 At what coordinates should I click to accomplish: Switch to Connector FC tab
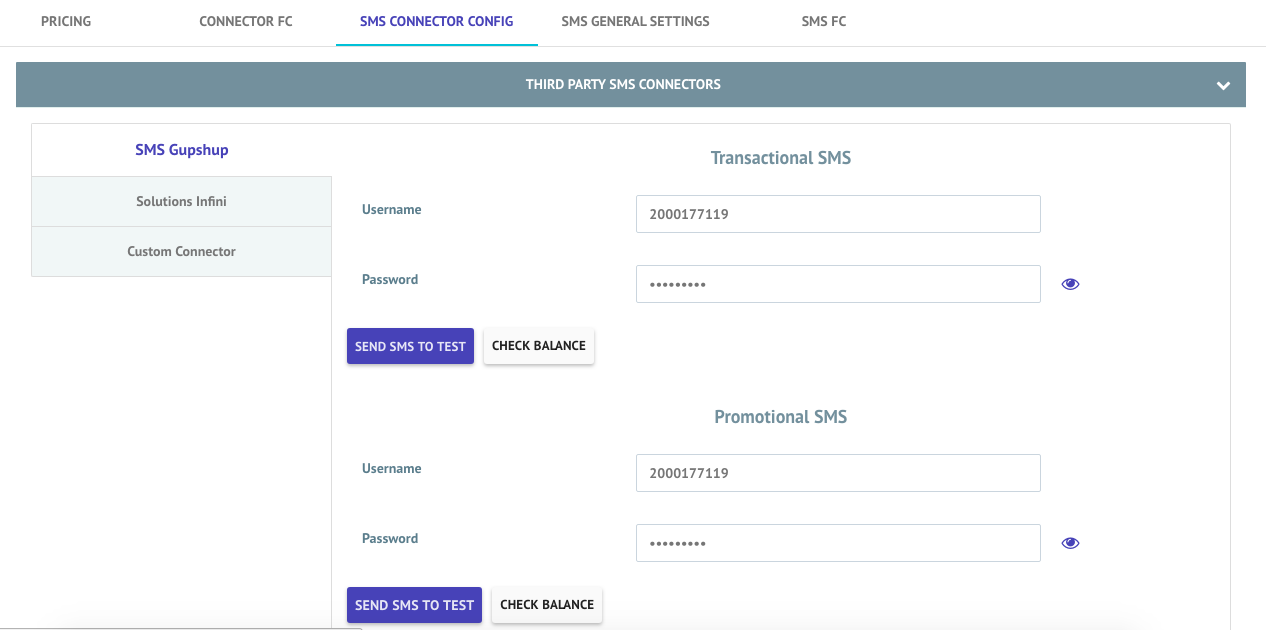tap(246, 21)
